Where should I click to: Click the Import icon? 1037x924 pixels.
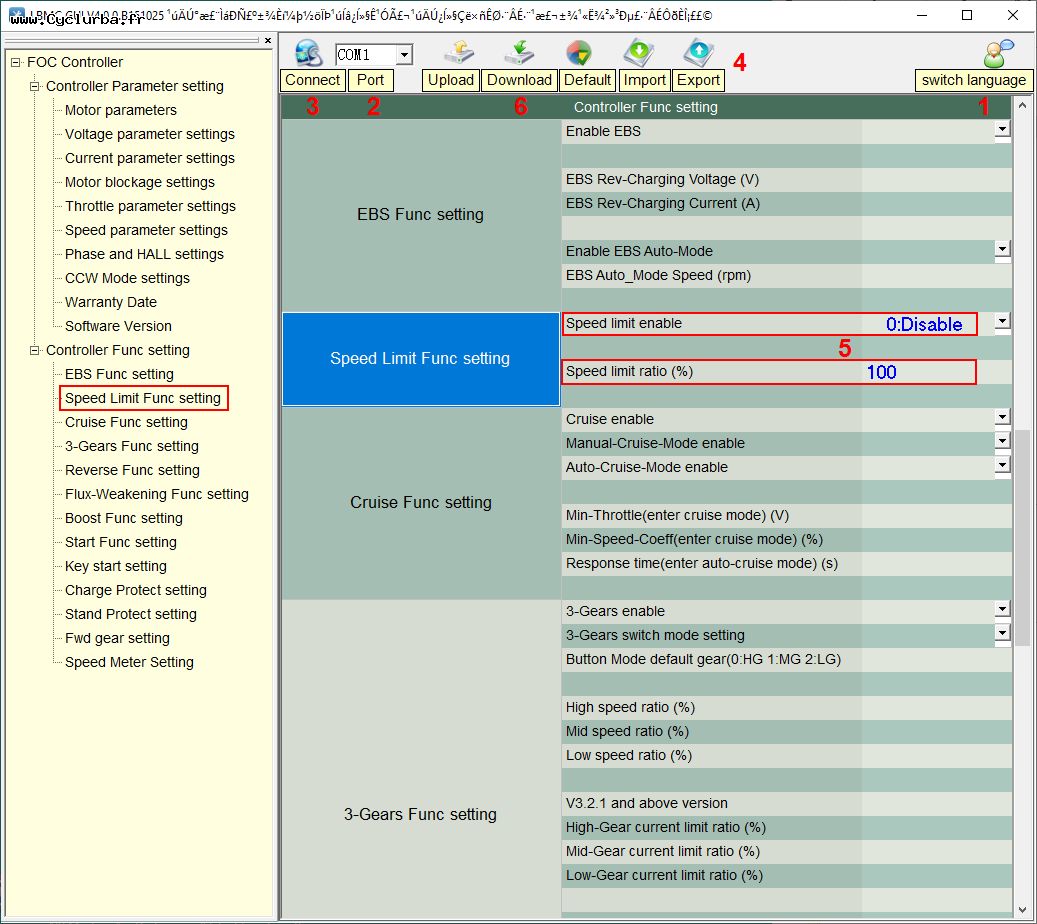point(638,53)
